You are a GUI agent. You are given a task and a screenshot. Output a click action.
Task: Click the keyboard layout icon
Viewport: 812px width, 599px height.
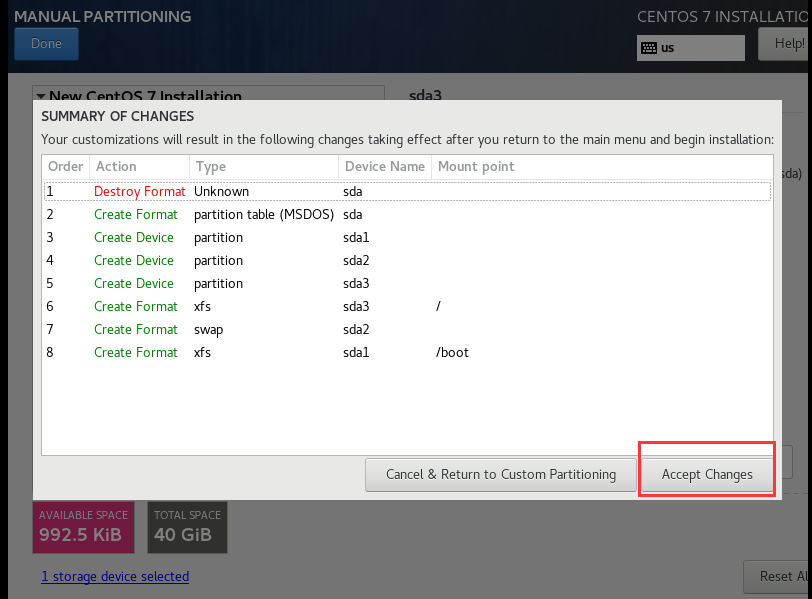click(x=649, y=48)
